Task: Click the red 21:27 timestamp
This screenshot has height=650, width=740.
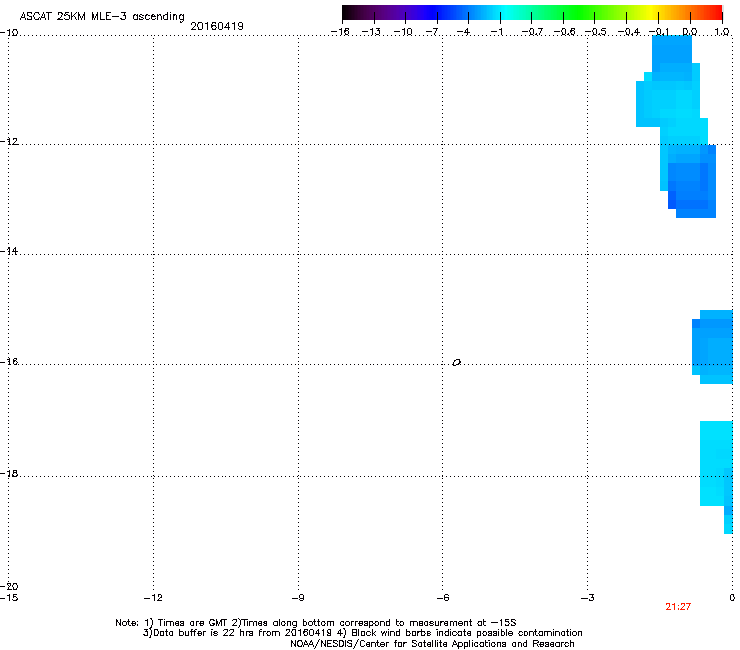Action: click(678, 607)
